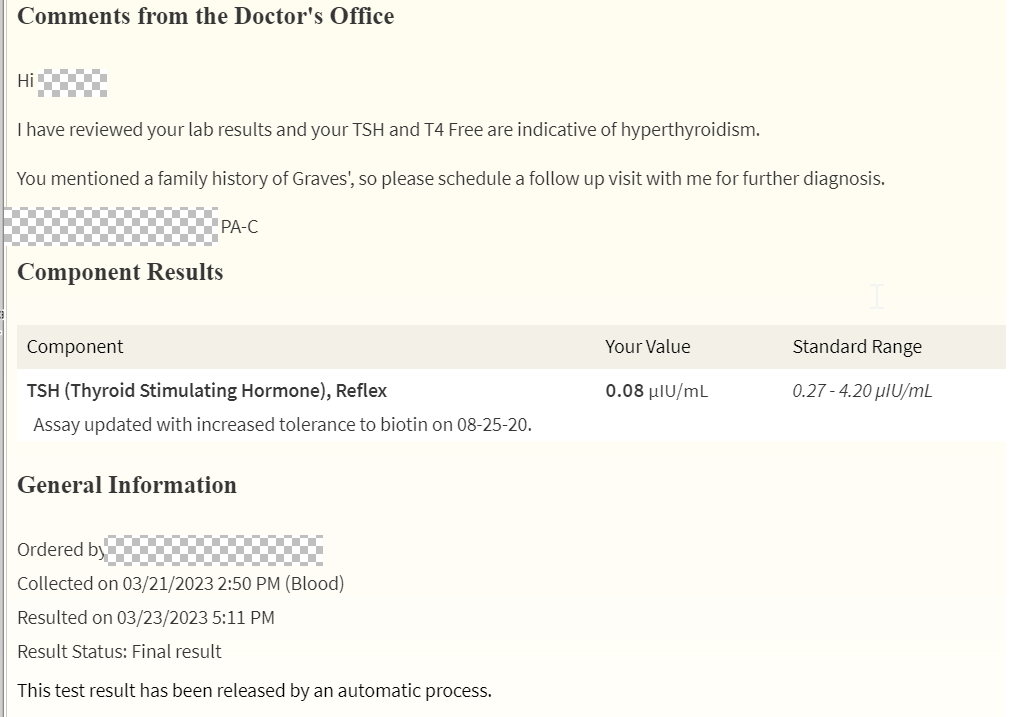Click the redacted Ordered by provider name
1009x717 pixels.
tap(214, 550)
